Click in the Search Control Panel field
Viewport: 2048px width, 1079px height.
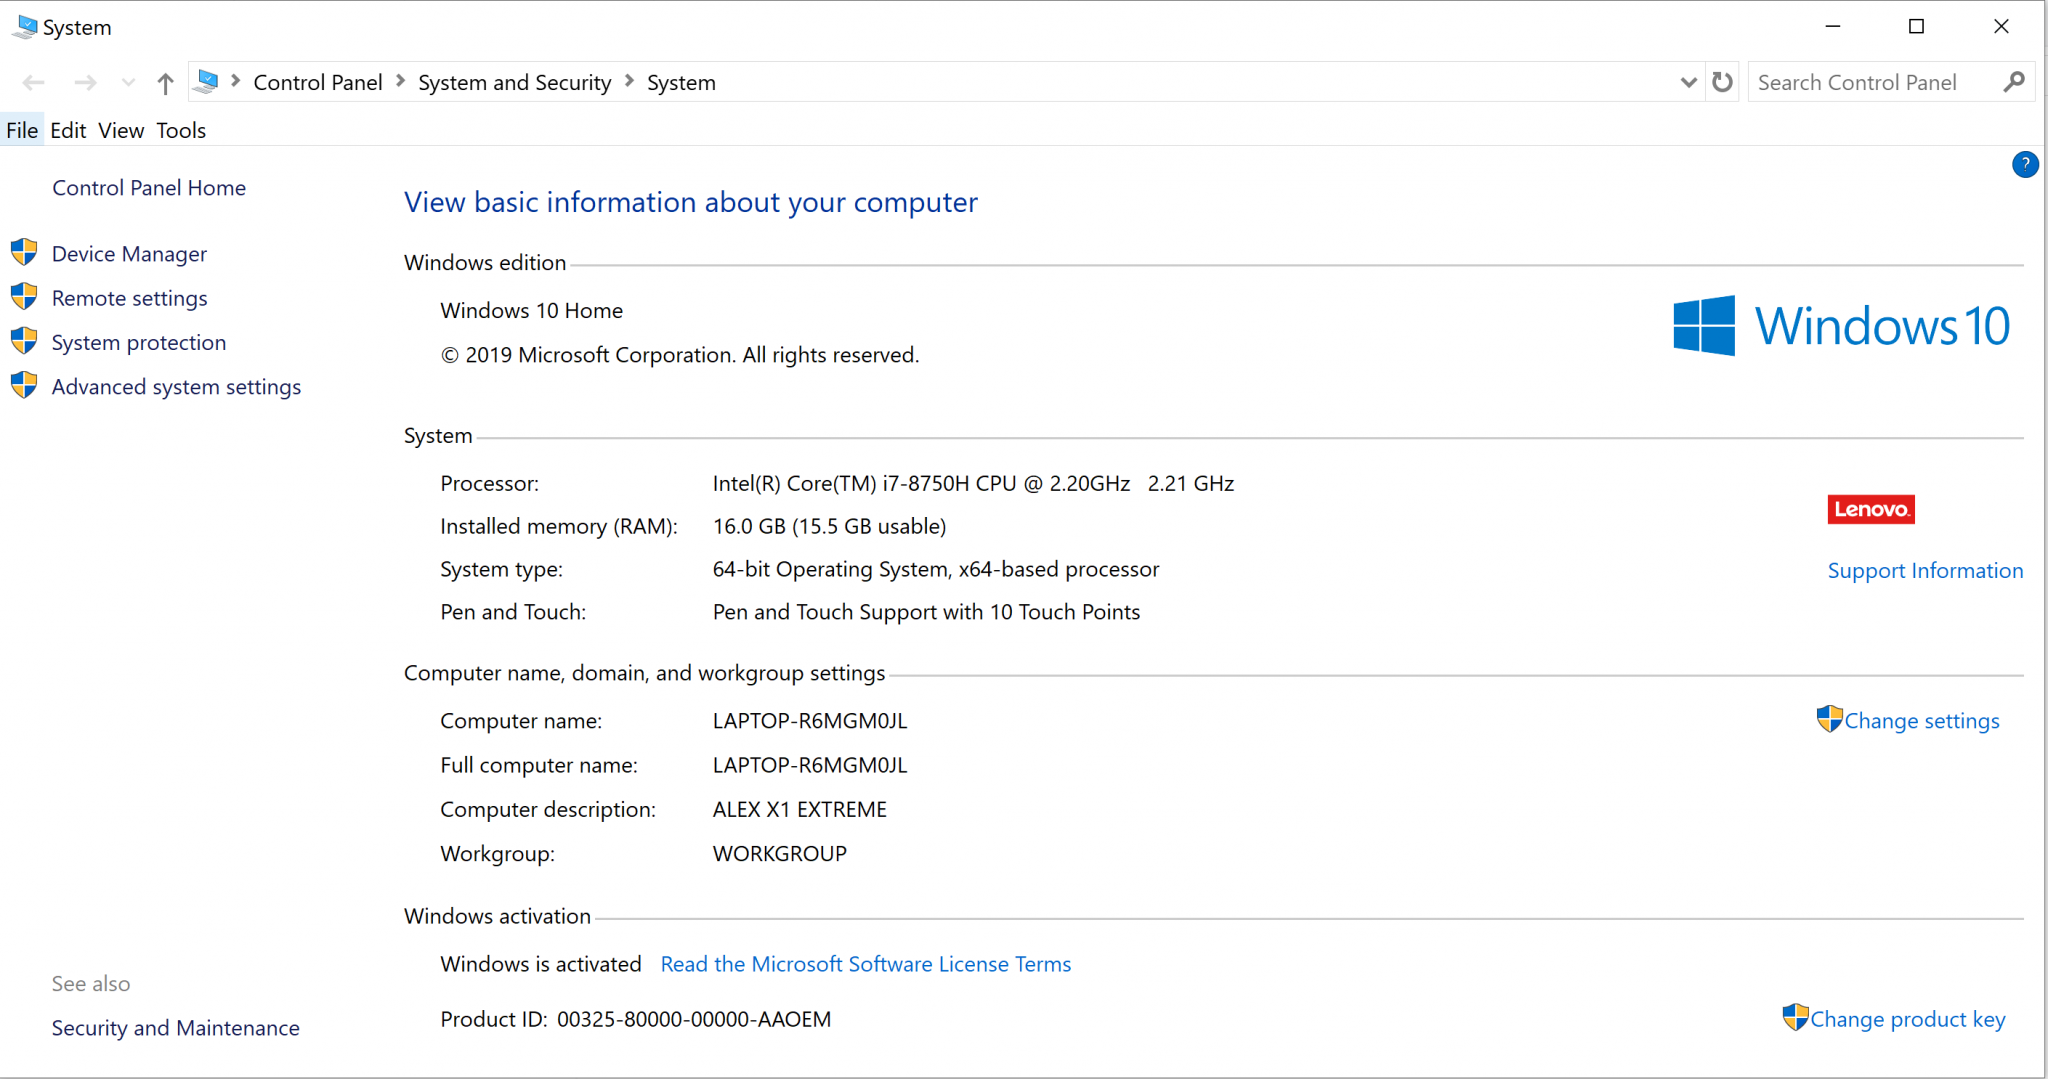coord(1870,82)
